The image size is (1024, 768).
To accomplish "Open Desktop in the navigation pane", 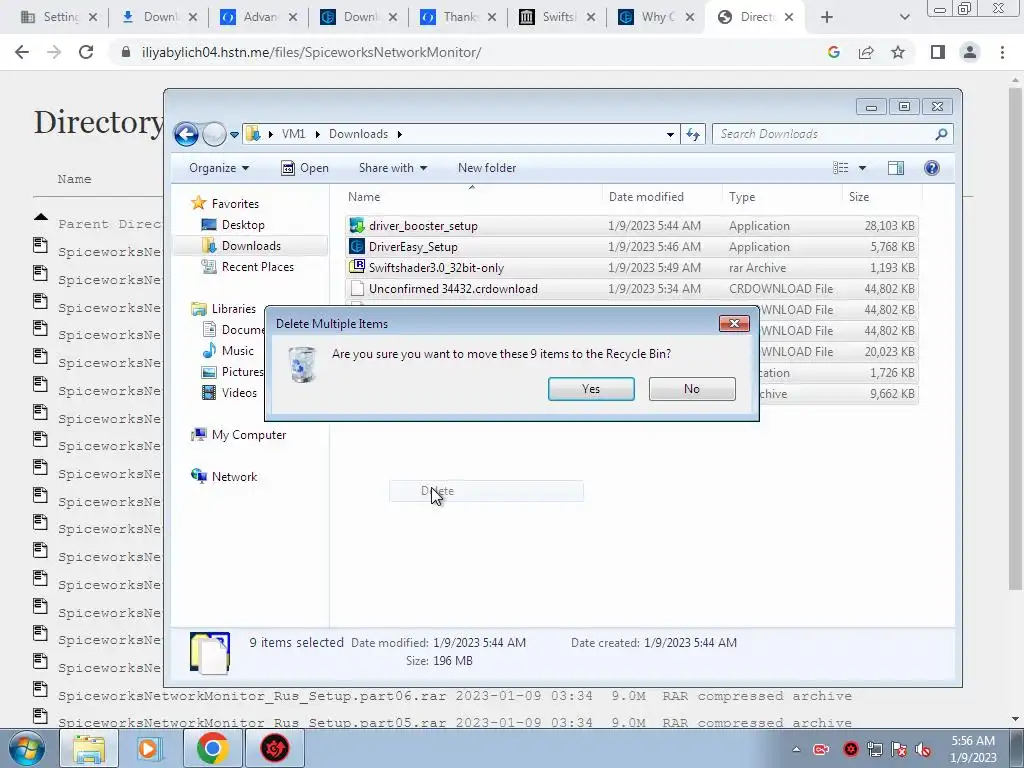I will 243,225.
